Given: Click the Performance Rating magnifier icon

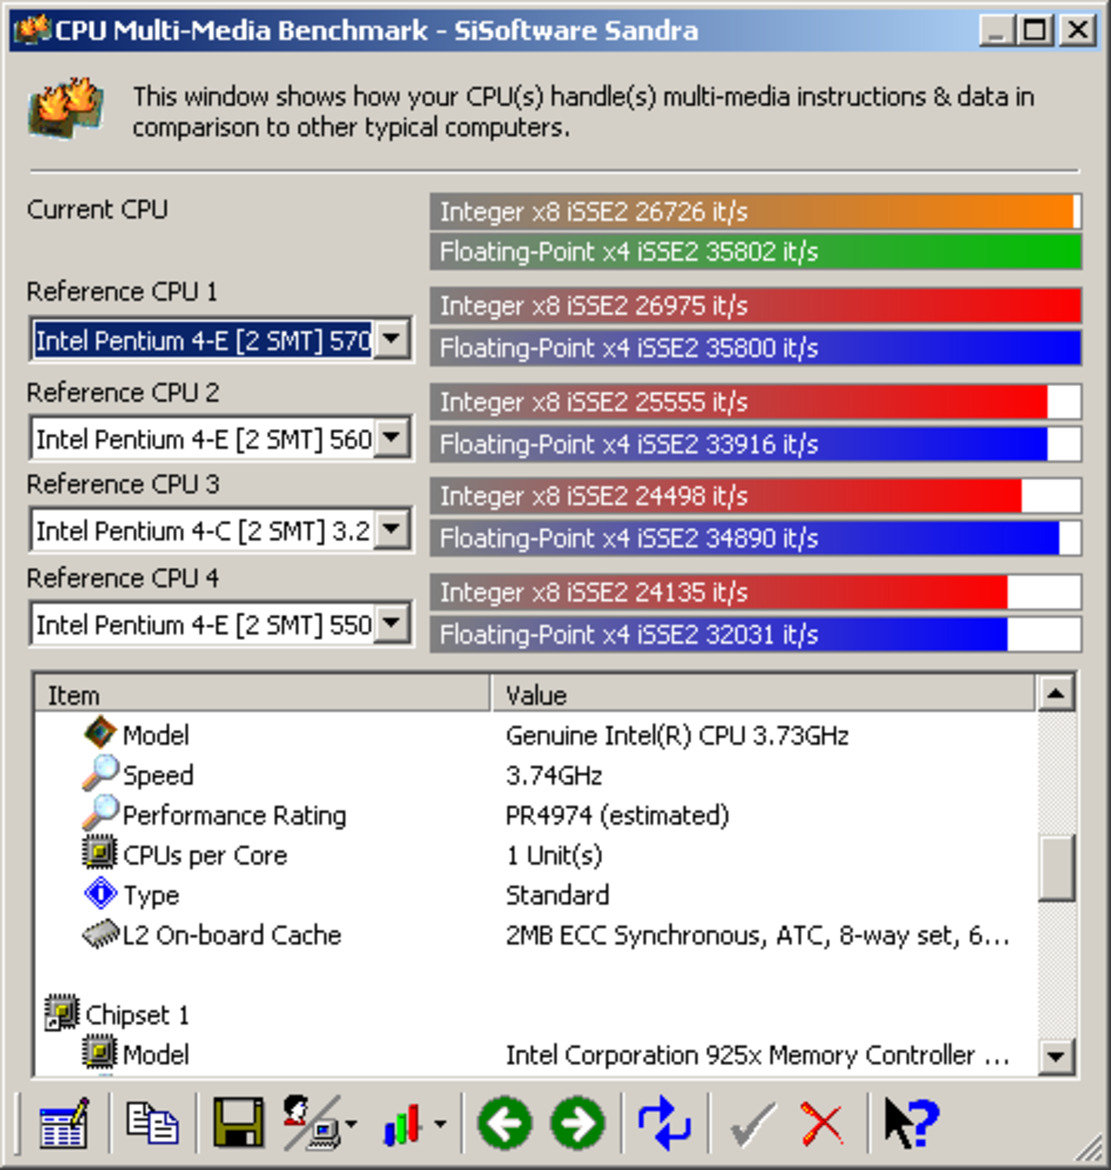Looking at the screenshot, I should point(100,813).
